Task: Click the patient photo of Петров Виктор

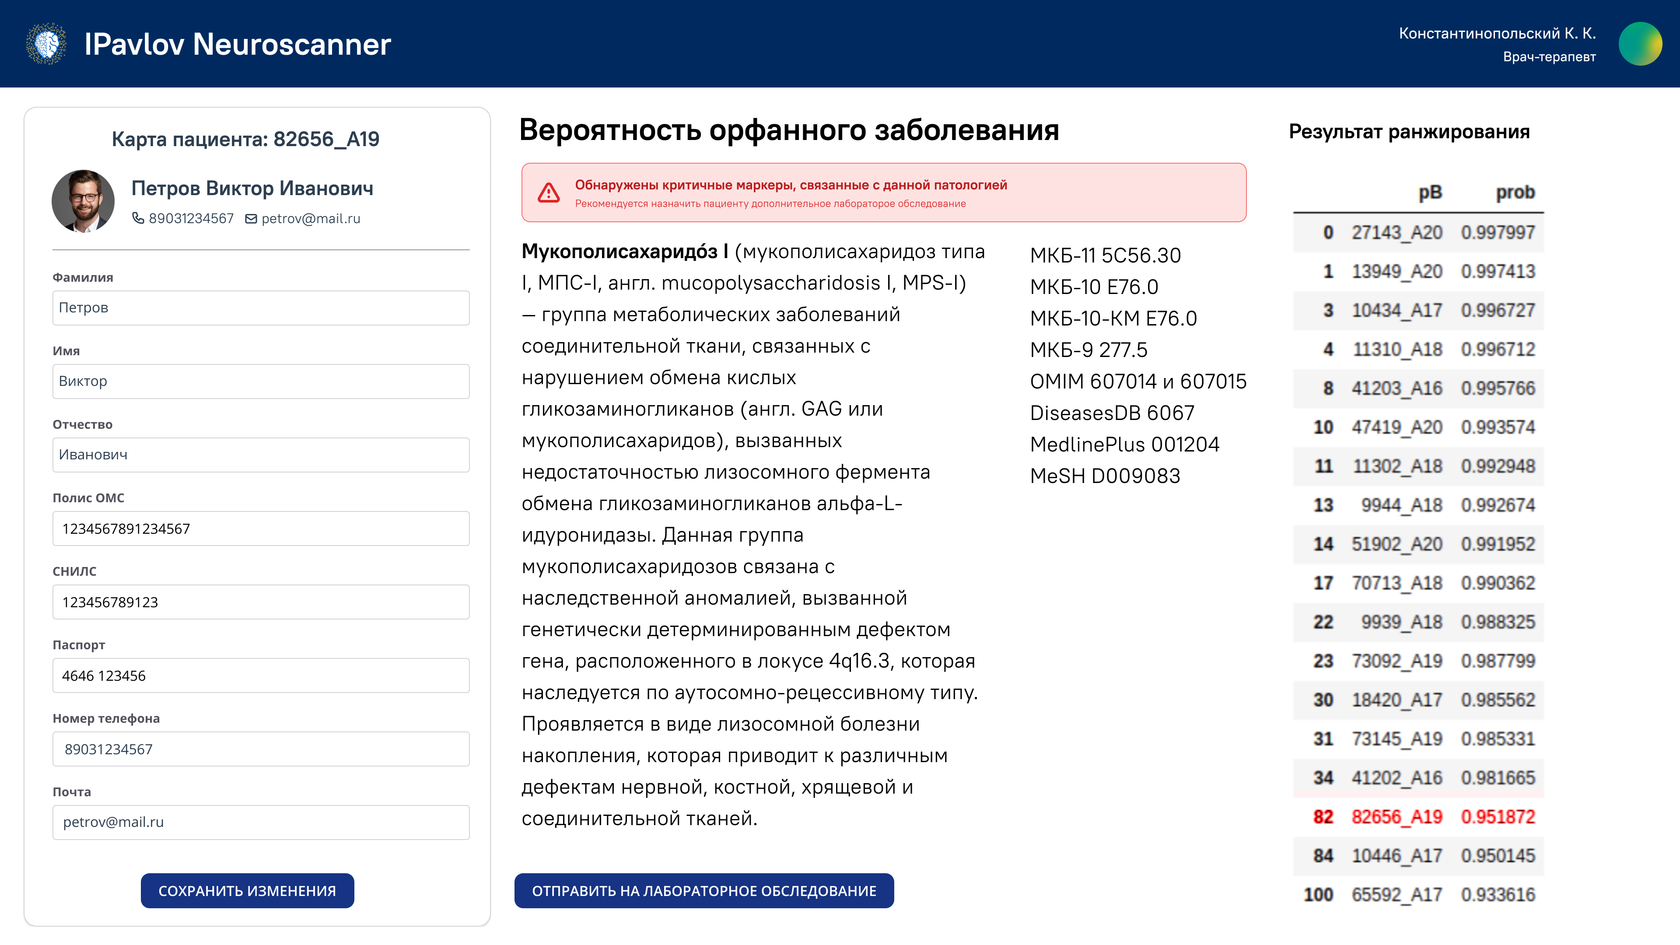Action: point(83,201)
